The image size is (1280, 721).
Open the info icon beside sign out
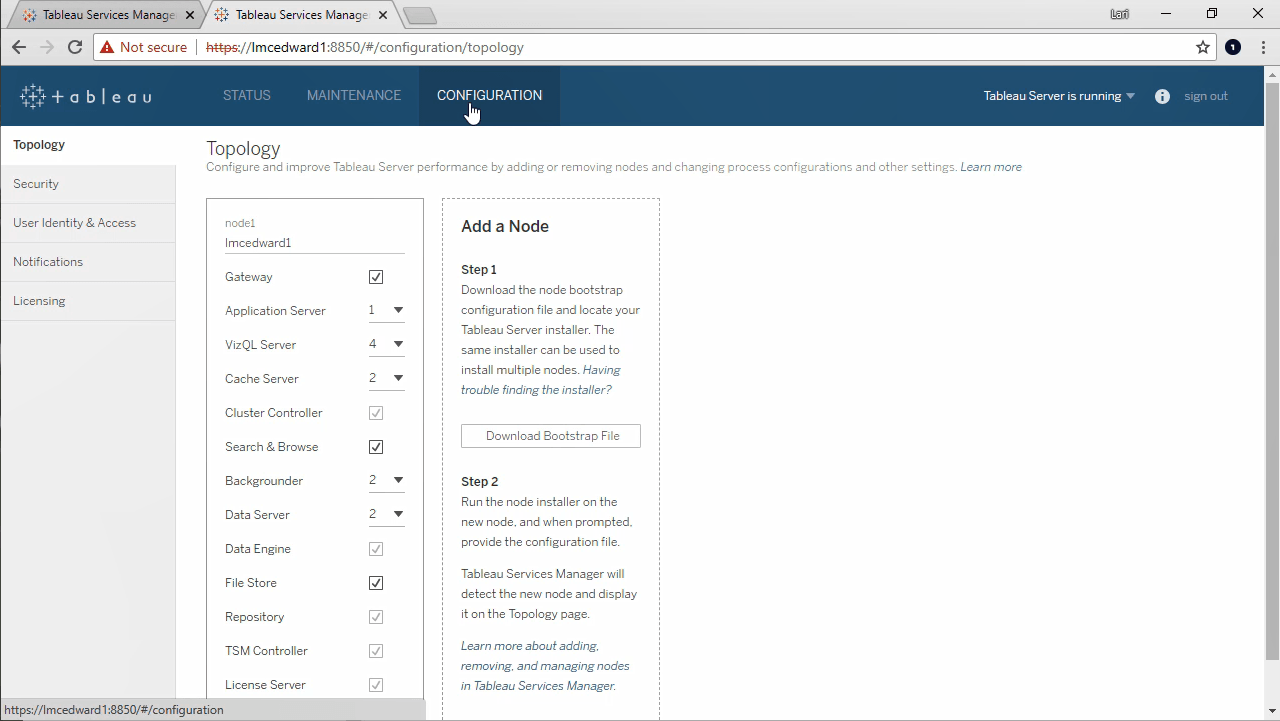1162,96
